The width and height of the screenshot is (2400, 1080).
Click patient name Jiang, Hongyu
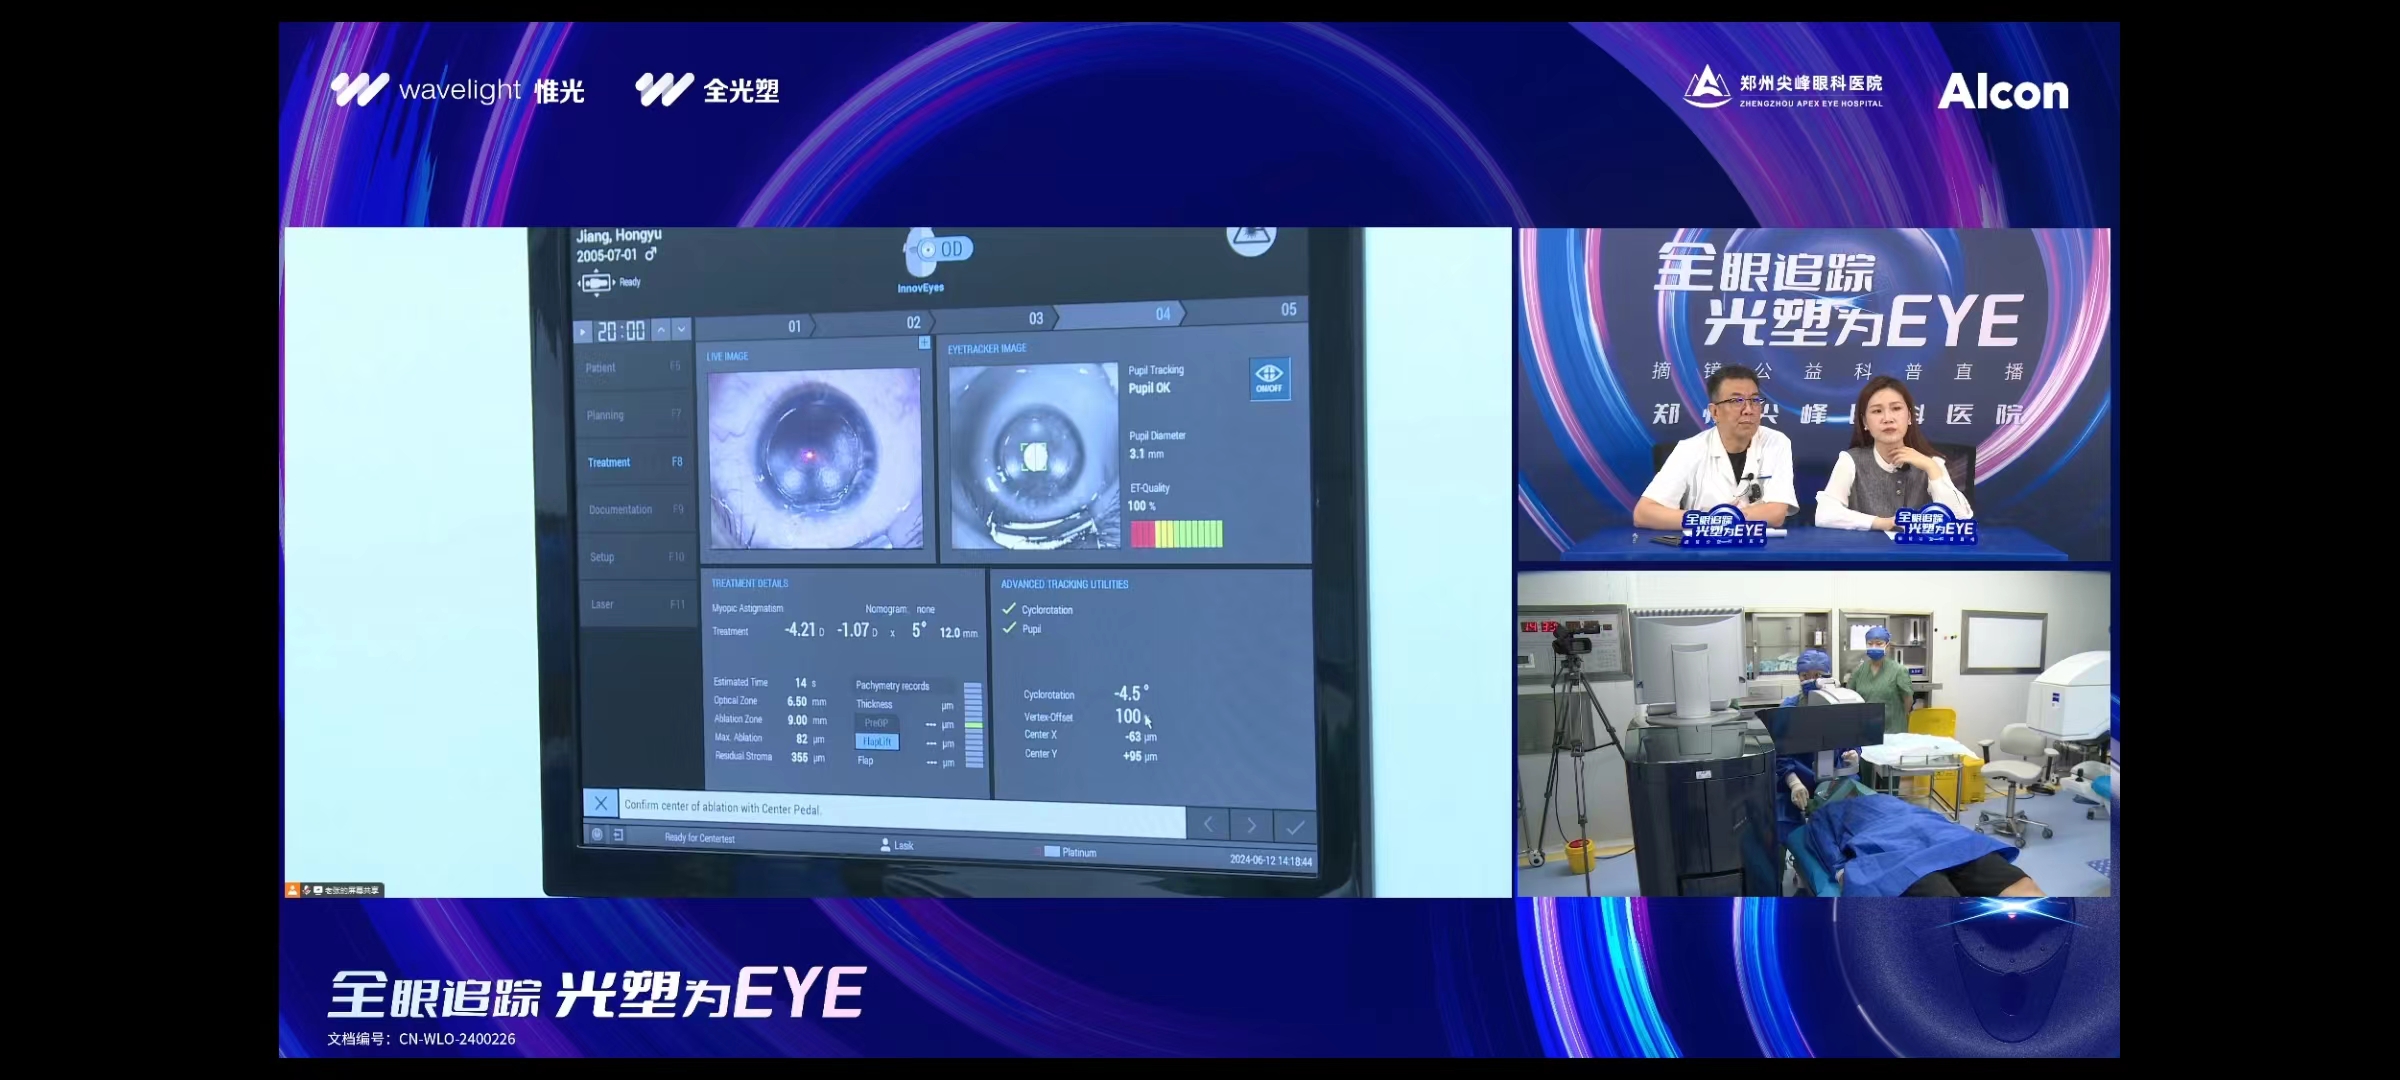tap(619, 236)
